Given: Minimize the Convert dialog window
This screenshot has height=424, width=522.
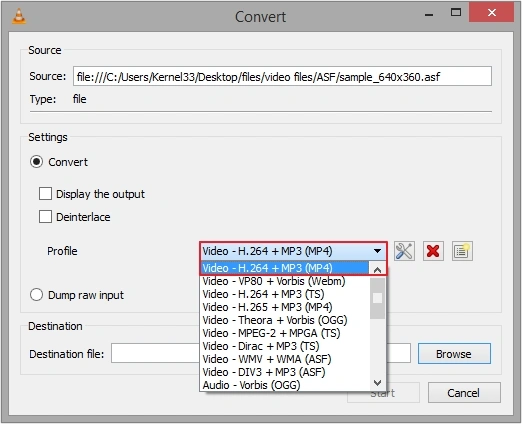Looking at the screenshot, I should click(429, 14).
